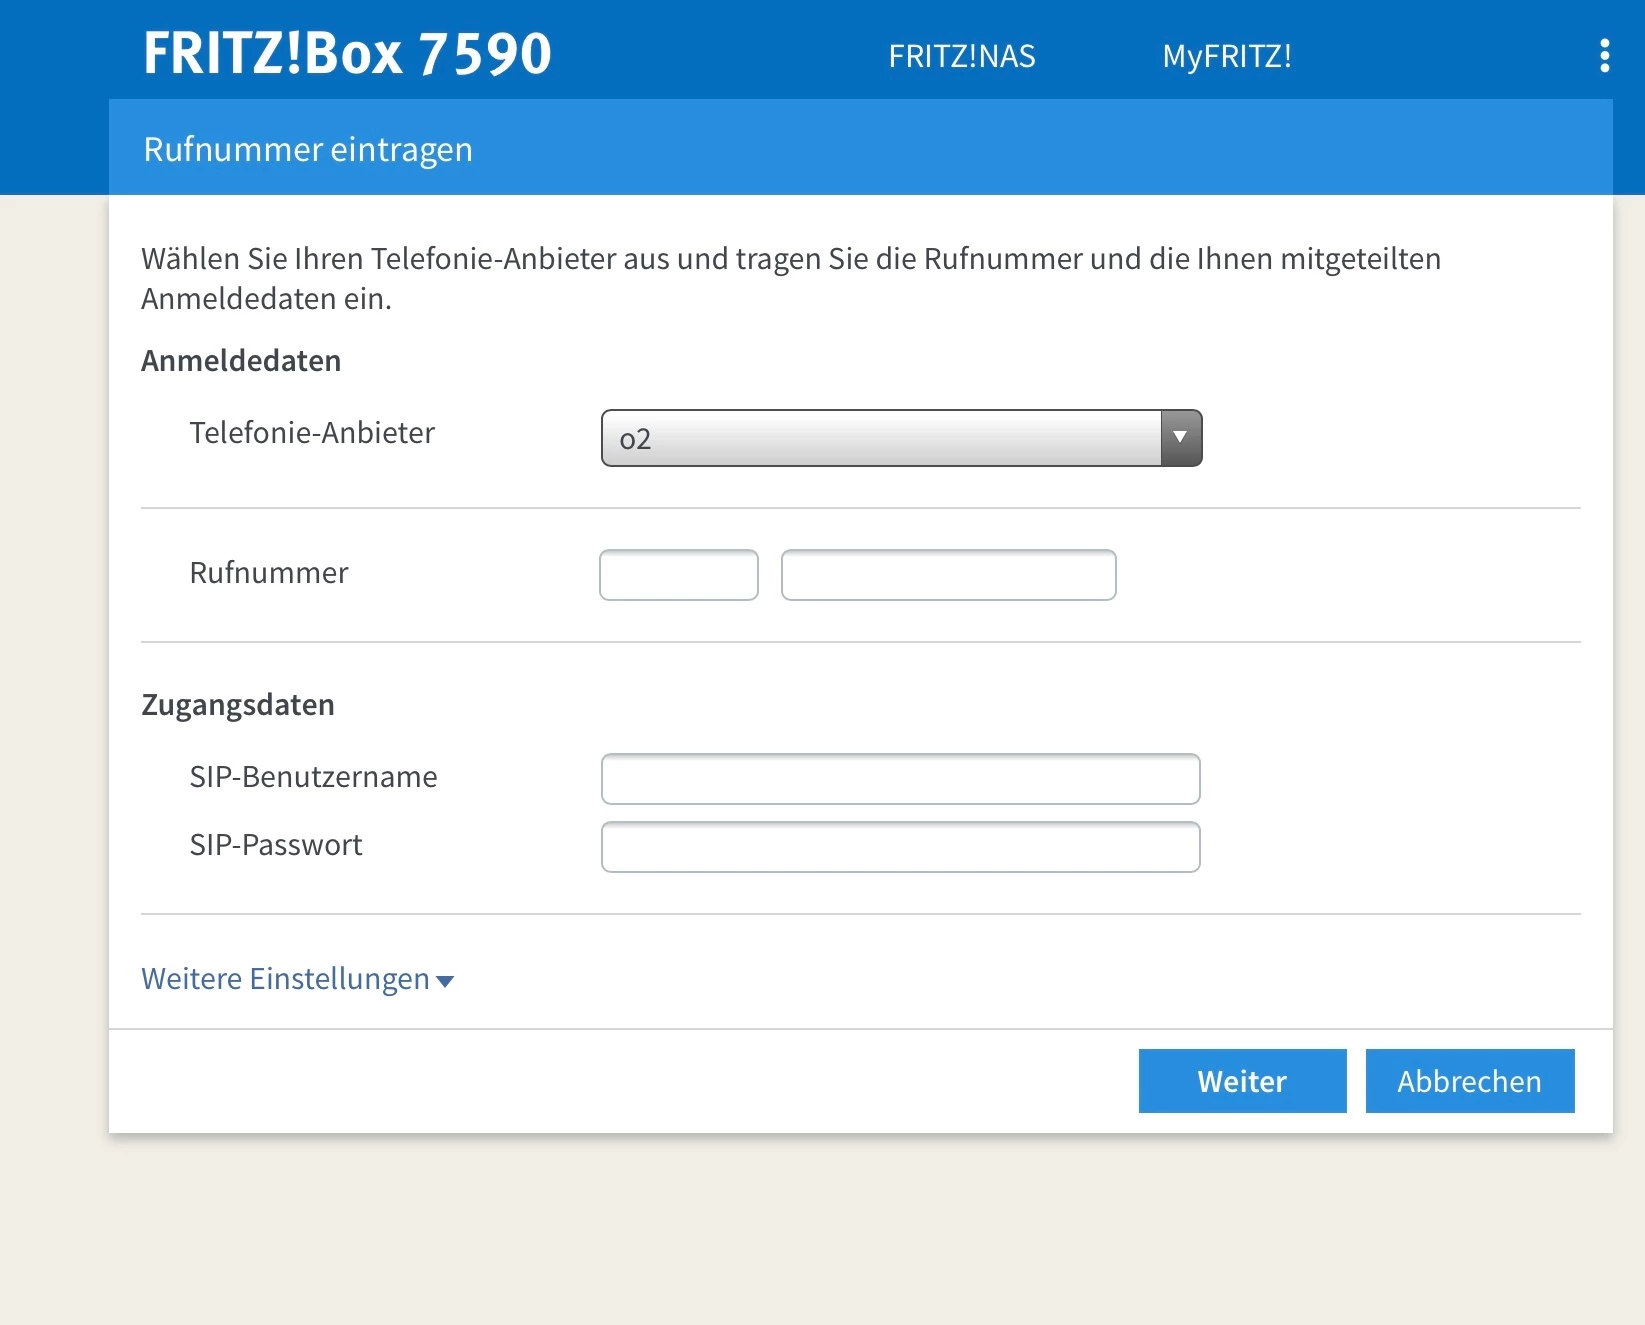Click the Rufnummer field label
The image size is (1645, 1325).
coord(269,573)
